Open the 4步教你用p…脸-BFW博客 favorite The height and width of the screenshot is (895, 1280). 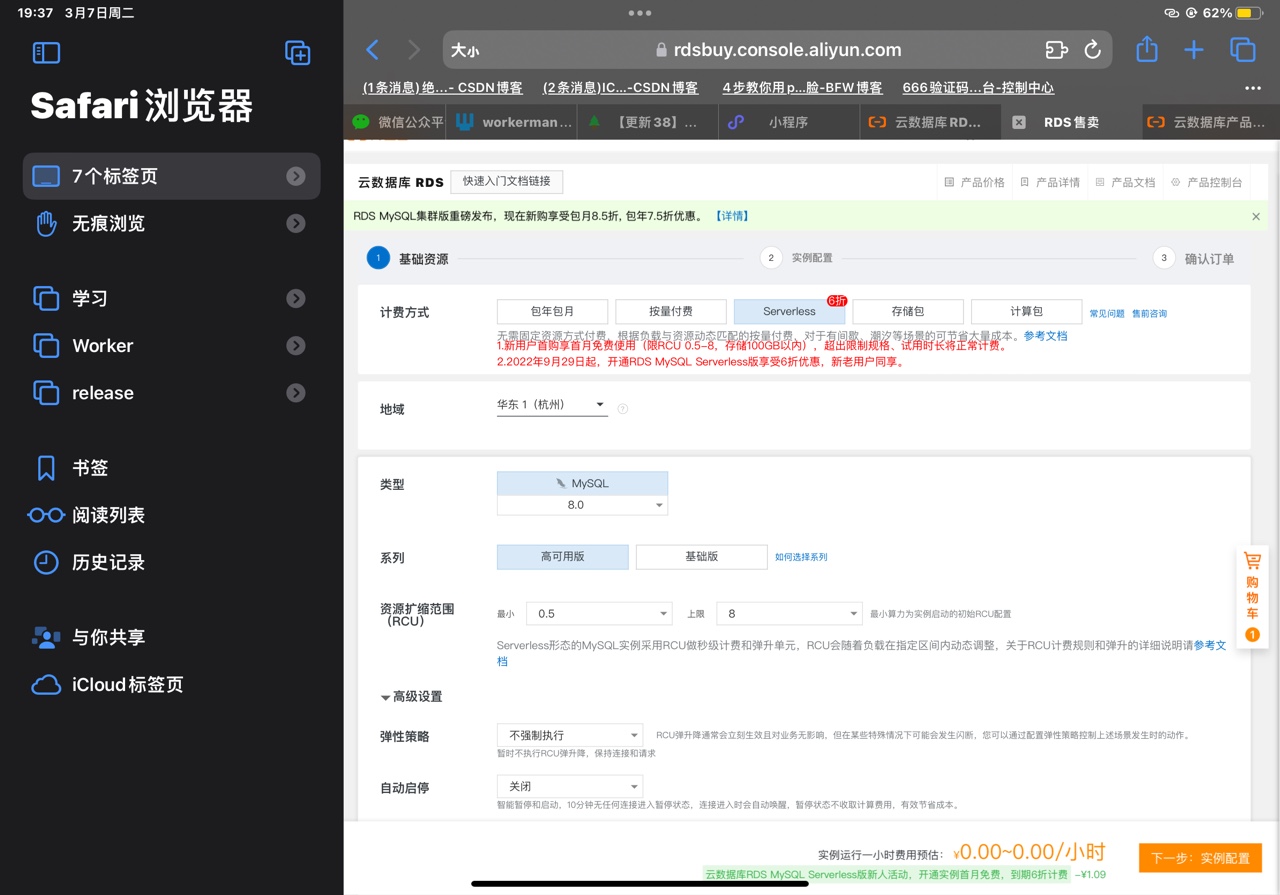click(x=802, y=88)
